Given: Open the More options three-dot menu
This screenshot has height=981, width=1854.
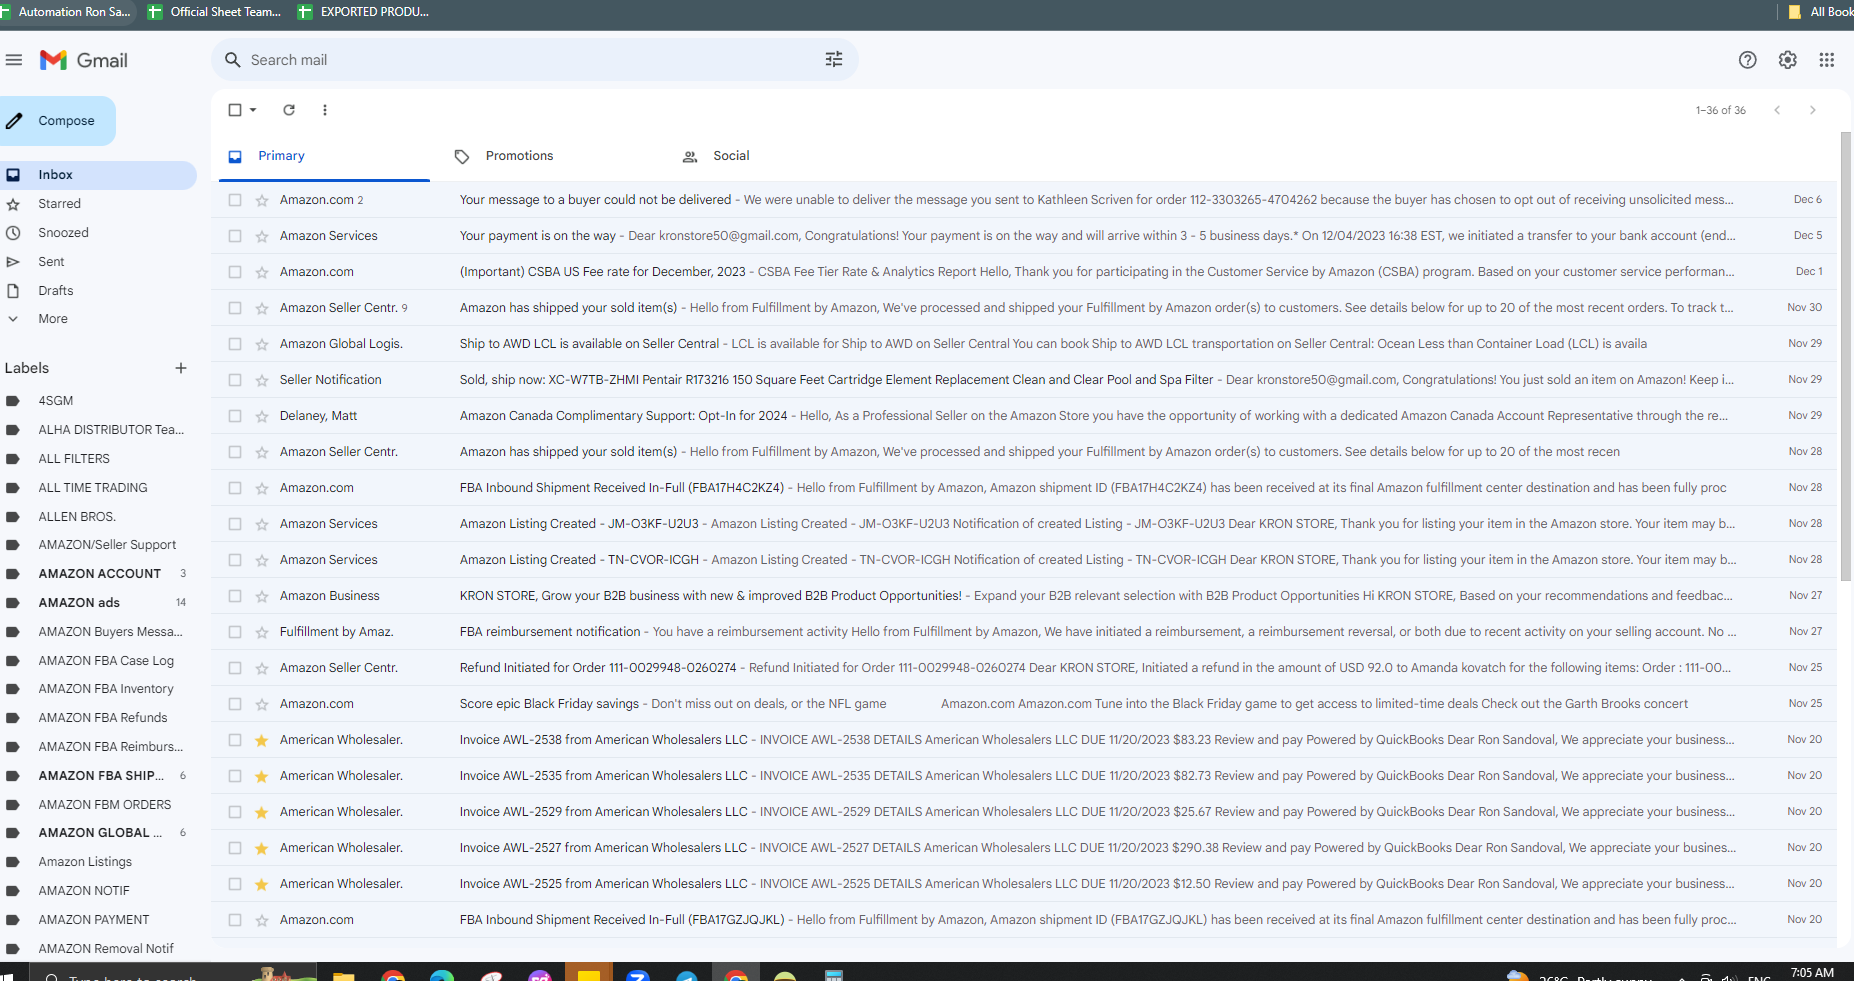Looking at the screenshot, I should pyautogui.click(x=325, y=110).
